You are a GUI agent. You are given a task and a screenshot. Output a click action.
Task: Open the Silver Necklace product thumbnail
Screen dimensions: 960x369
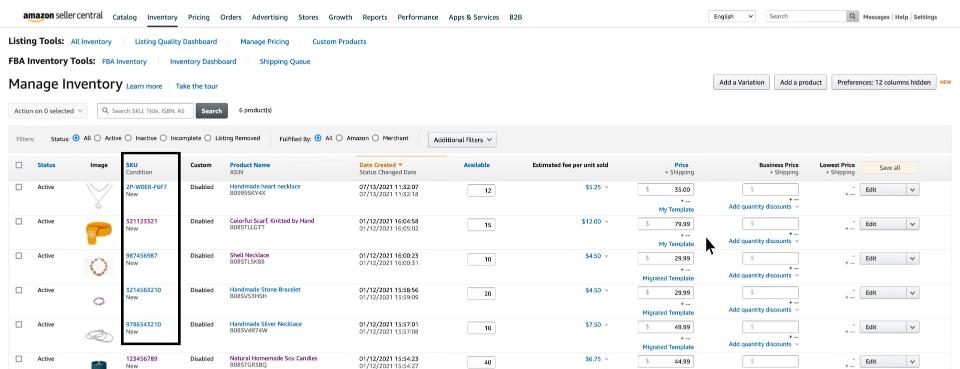[x=99, y=335]
